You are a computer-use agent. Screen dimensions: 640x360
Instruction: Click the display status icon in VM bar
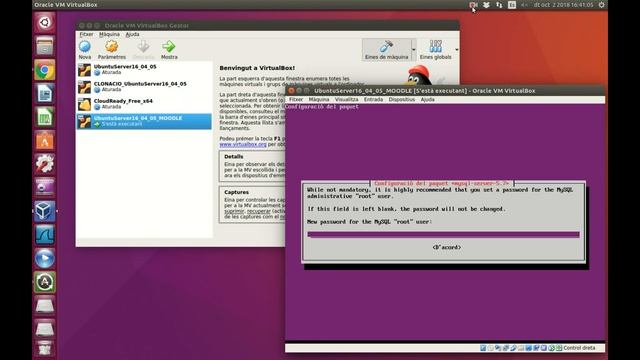[x=529, y=348]
